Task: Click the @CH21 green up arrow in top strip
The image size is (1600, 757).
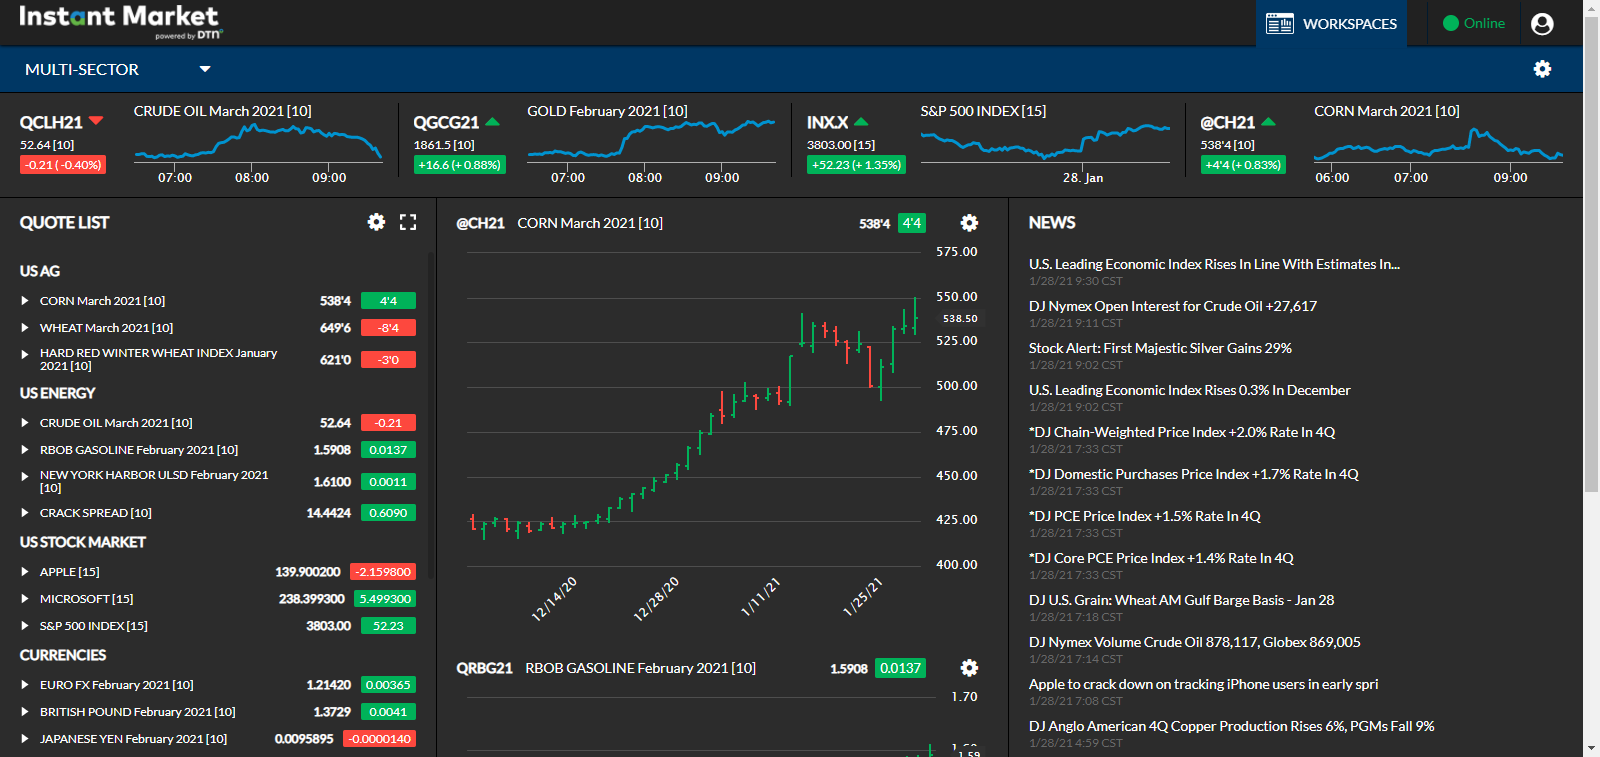Action: [x=1268, y=121]
